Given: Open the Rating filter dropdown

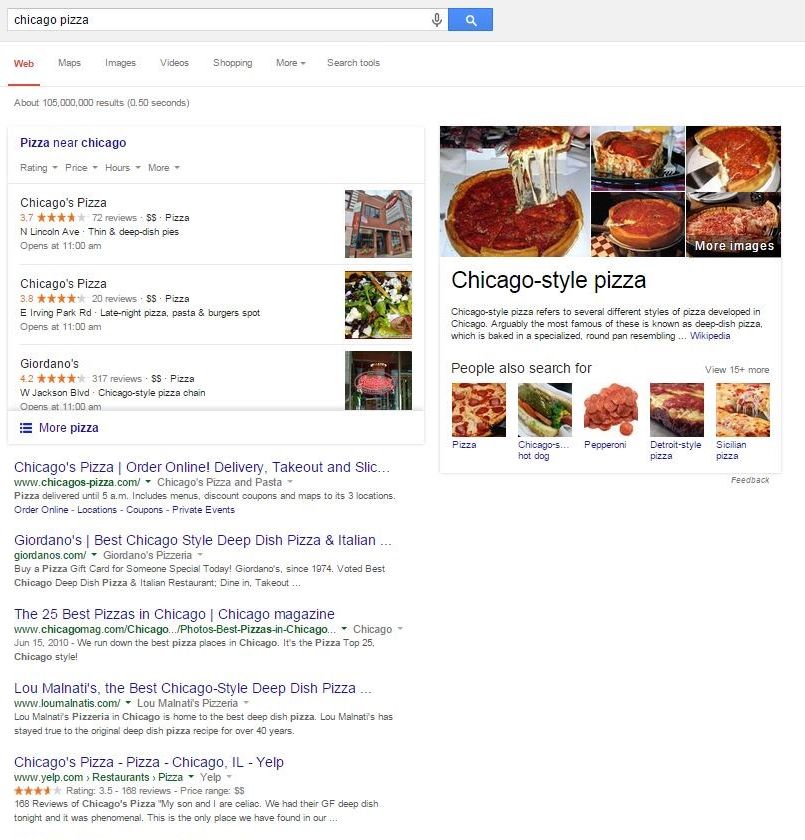Looking at the screenshot, I should [x=39, y=168].
